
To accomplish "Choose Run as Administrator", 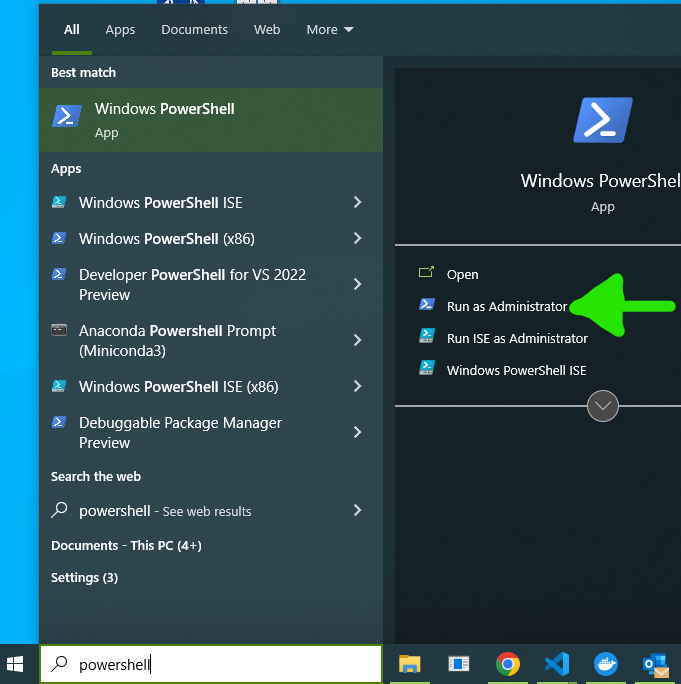I will point(506,306).
